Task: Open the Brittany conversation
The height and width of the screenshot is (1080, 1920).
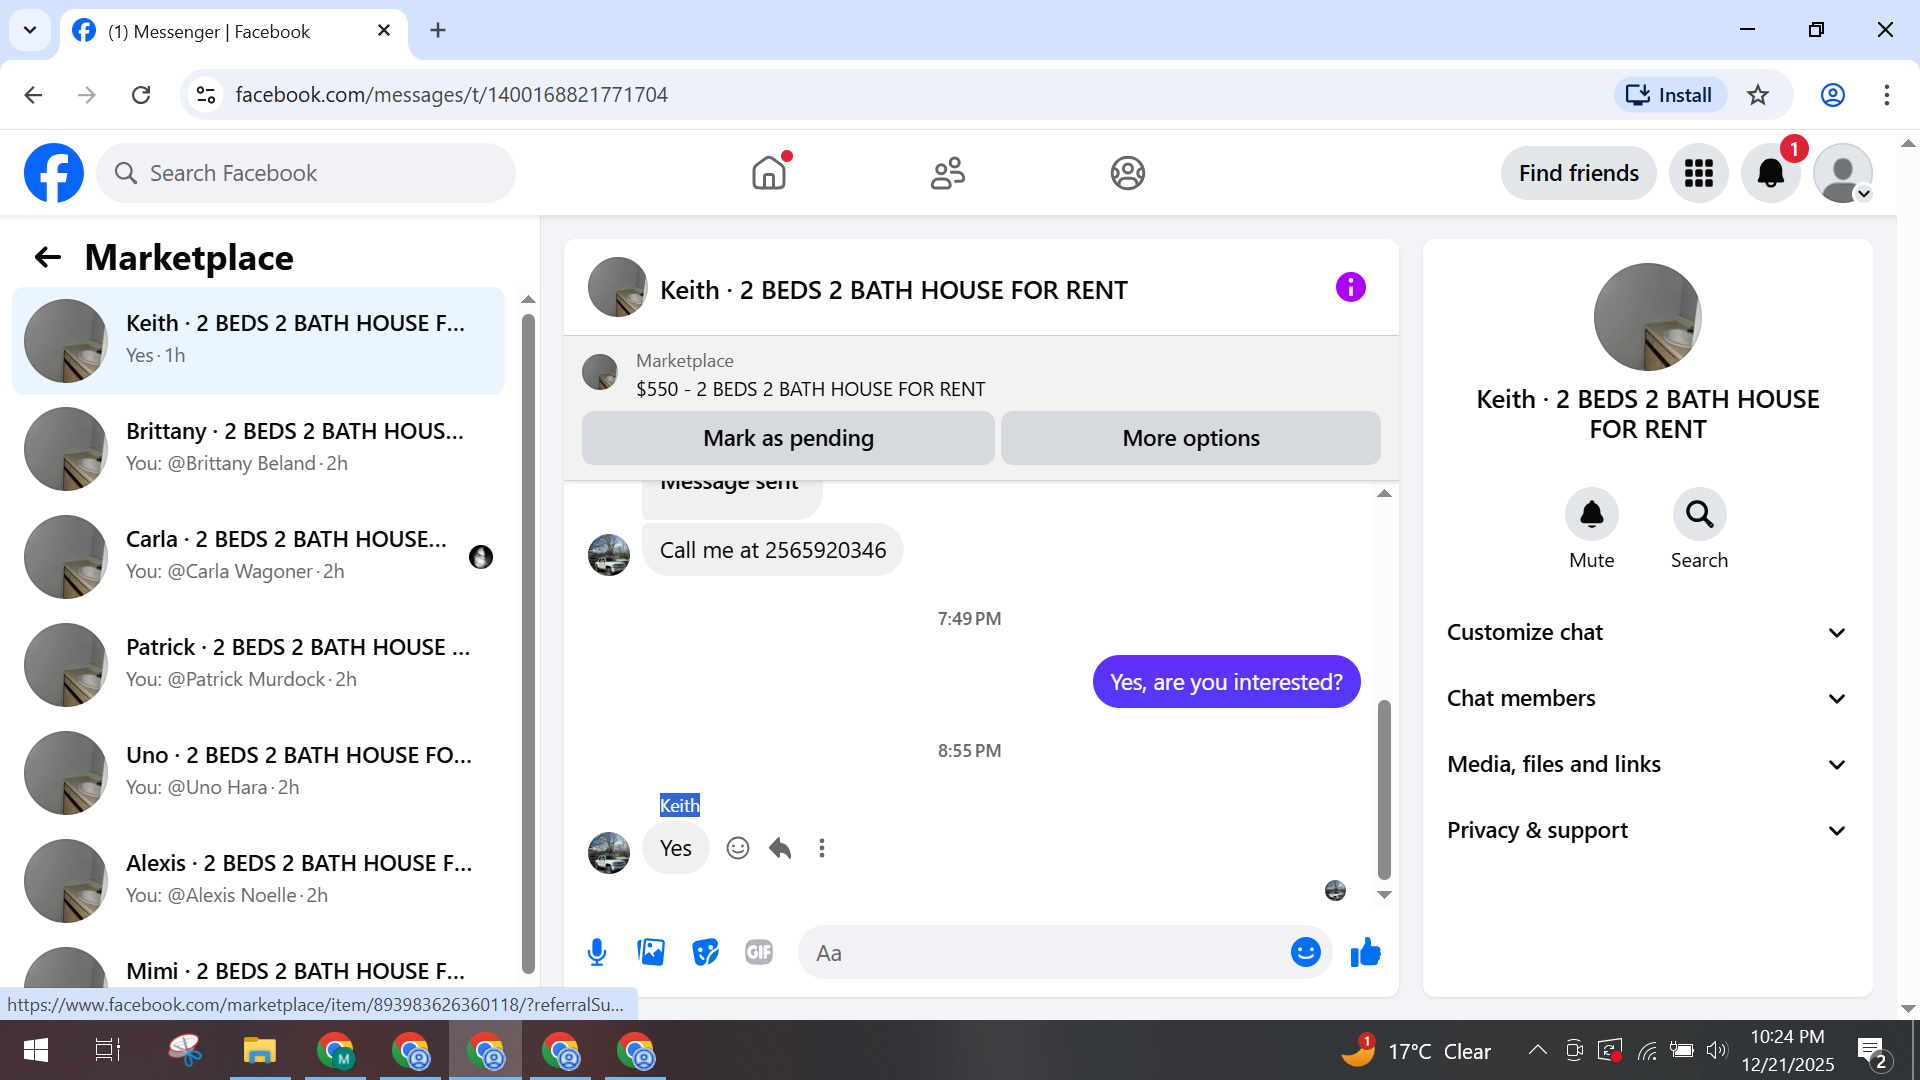Action: [258, 448]
